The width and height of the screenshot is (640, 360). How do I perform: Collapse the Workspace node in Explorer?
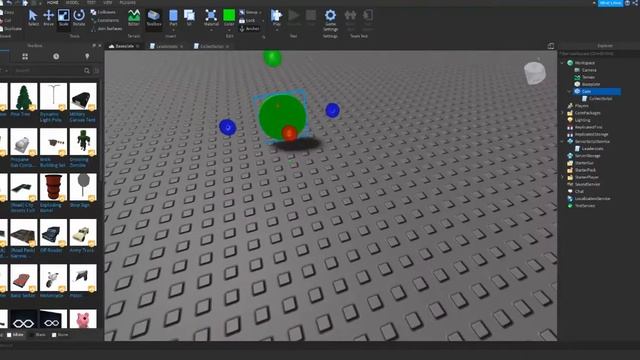click(x=562, y=63)
